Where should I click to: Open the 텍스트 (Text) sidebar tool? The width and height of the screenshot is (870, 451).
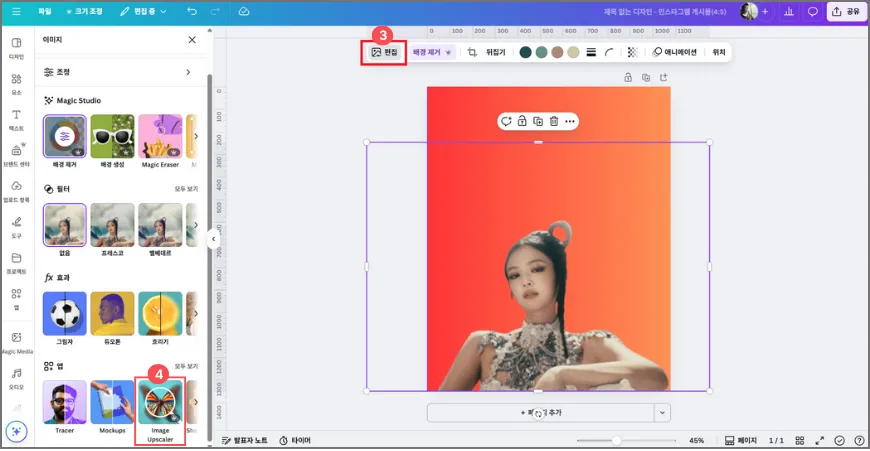coord(16,119)
